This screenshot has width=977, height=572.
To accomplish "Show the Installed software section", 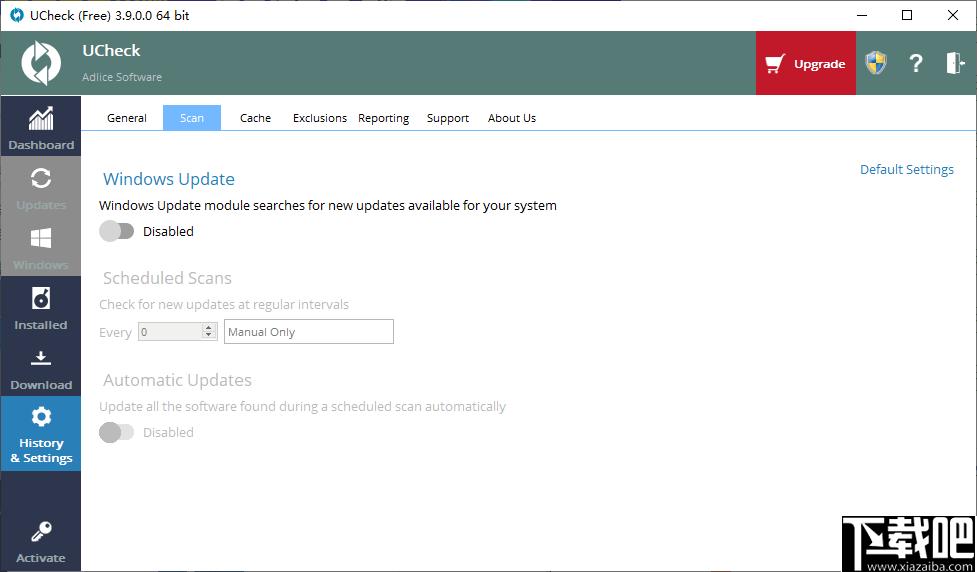I will click(x=41, y=306).
